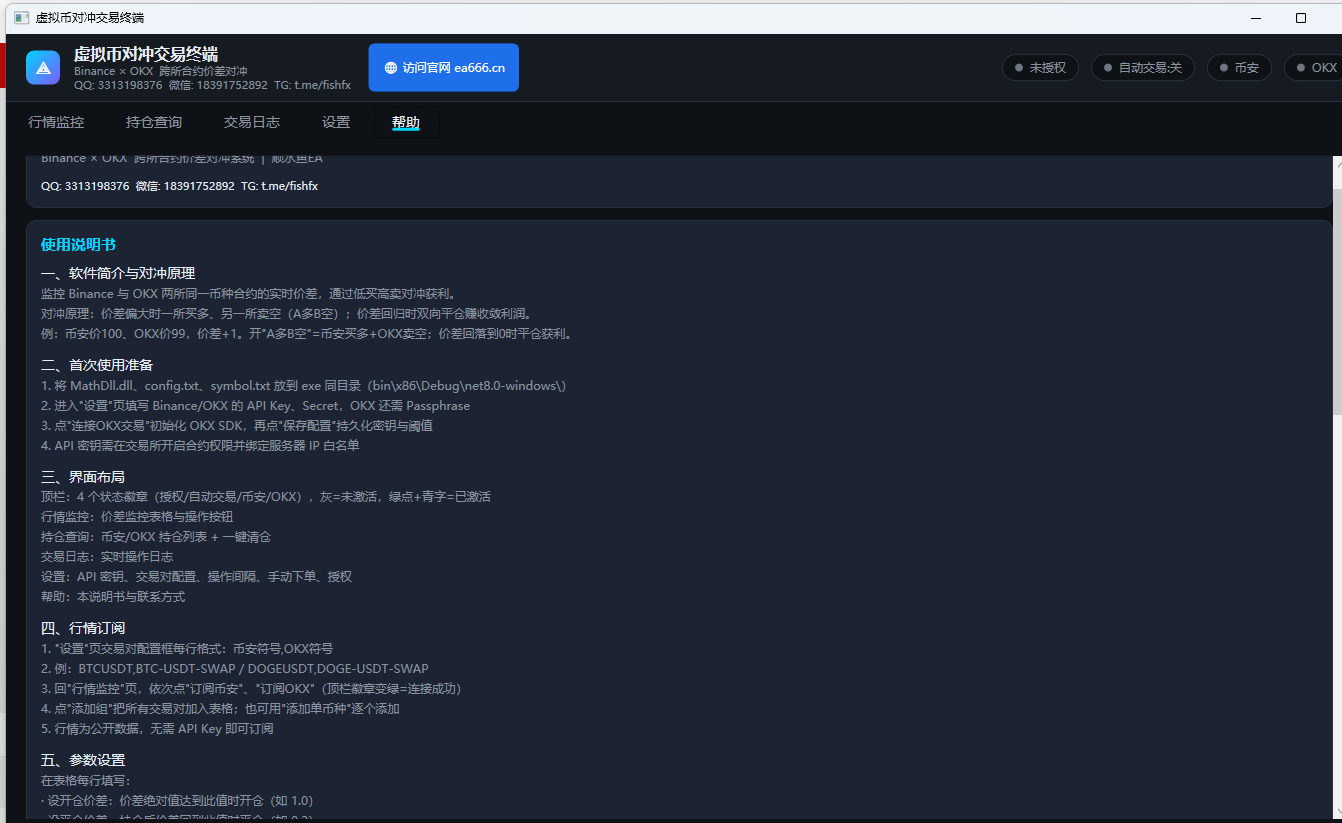The width and height of the screenshot is (1342, 823).
Task: Click heading 一、软件简介与对冲原理
Action: pos(118,273)
